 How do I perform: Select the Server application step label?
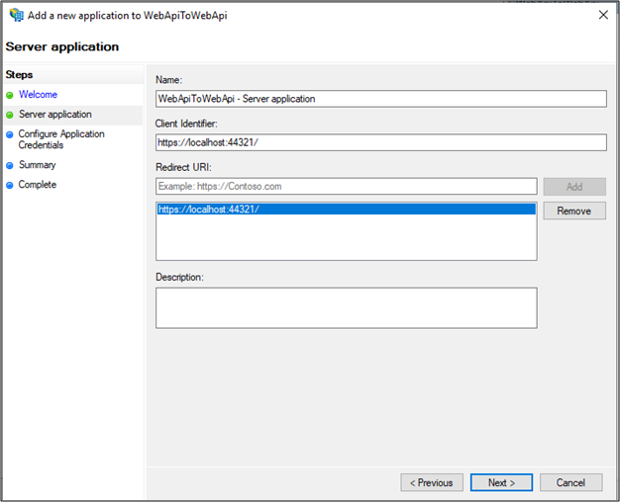pos(55,115)
